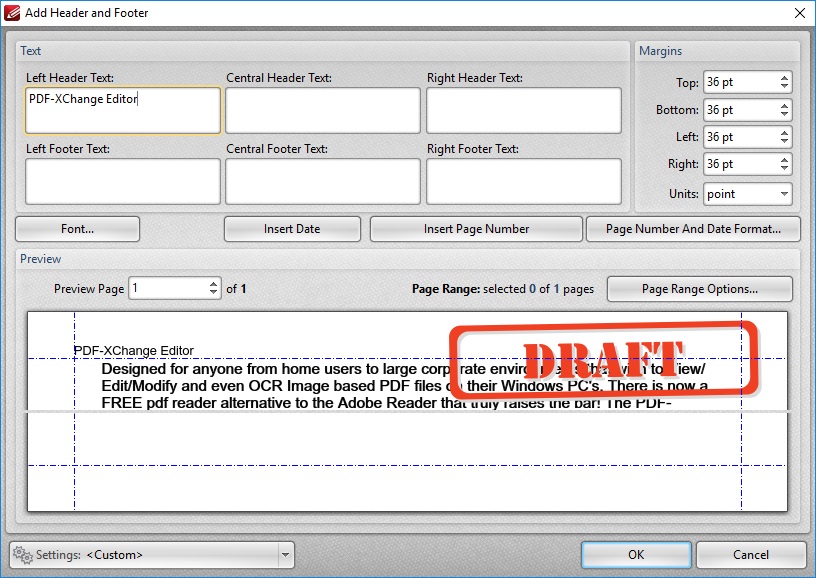Click the Insert Page Number button
Image resolution: width=816 pixels, height=578 pixels.
pos(476,229)
